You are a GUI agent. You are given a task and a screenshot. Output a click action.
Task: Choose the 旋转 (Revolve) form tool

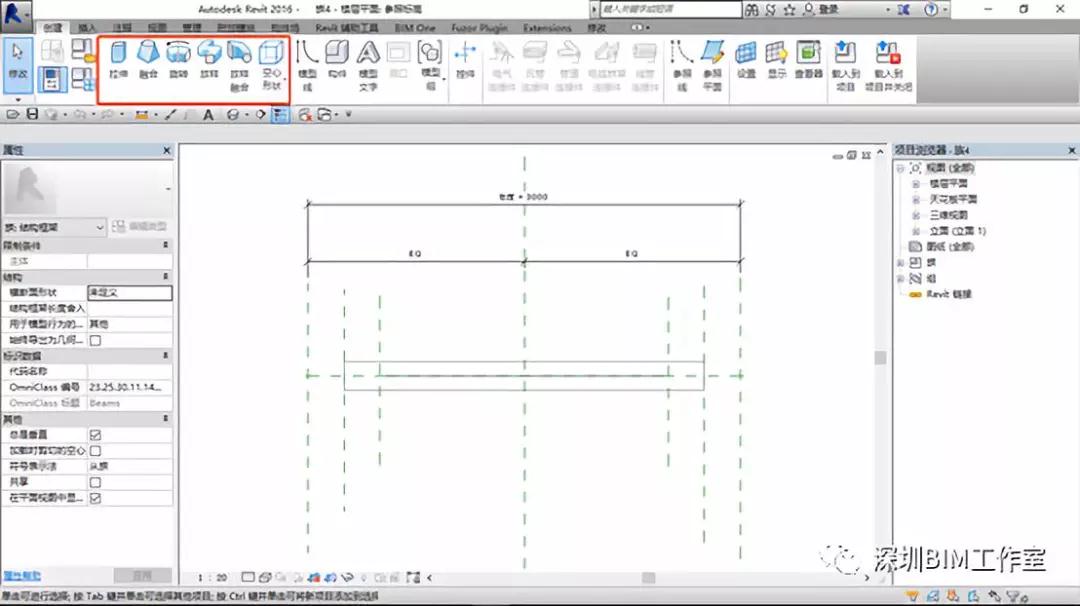point(178,59)
